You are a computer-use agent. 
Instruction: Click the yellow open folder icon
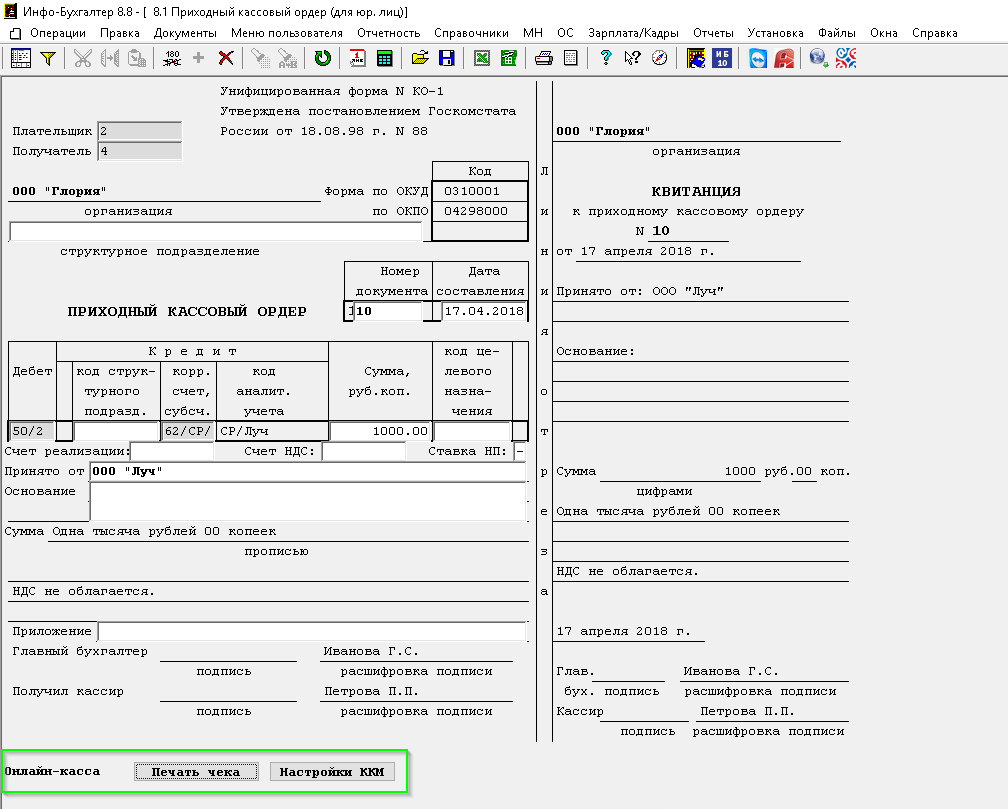(420, 59)
